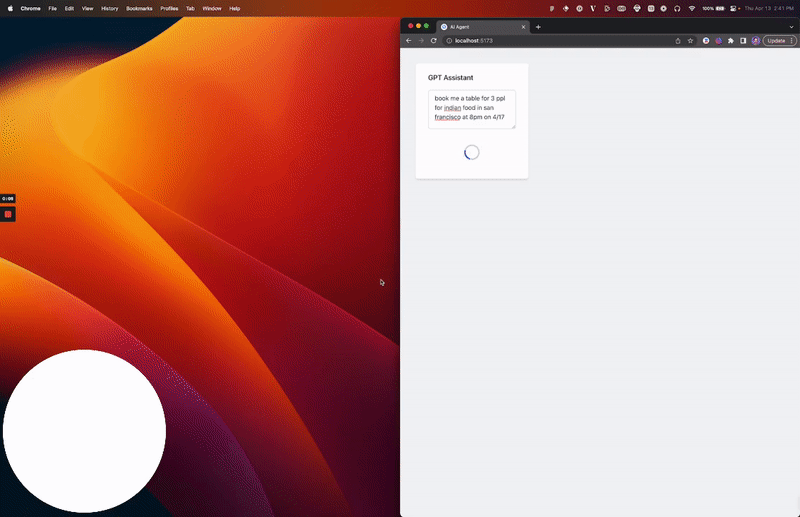The height and width of the screenshot is (517, 800).
Task: Open the headphones menu bar icon
Action: coord(677,8)
